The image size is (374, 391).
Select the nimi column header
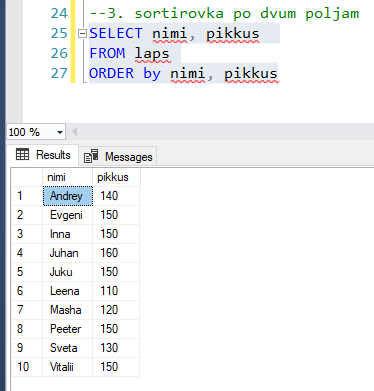[68, 177]
